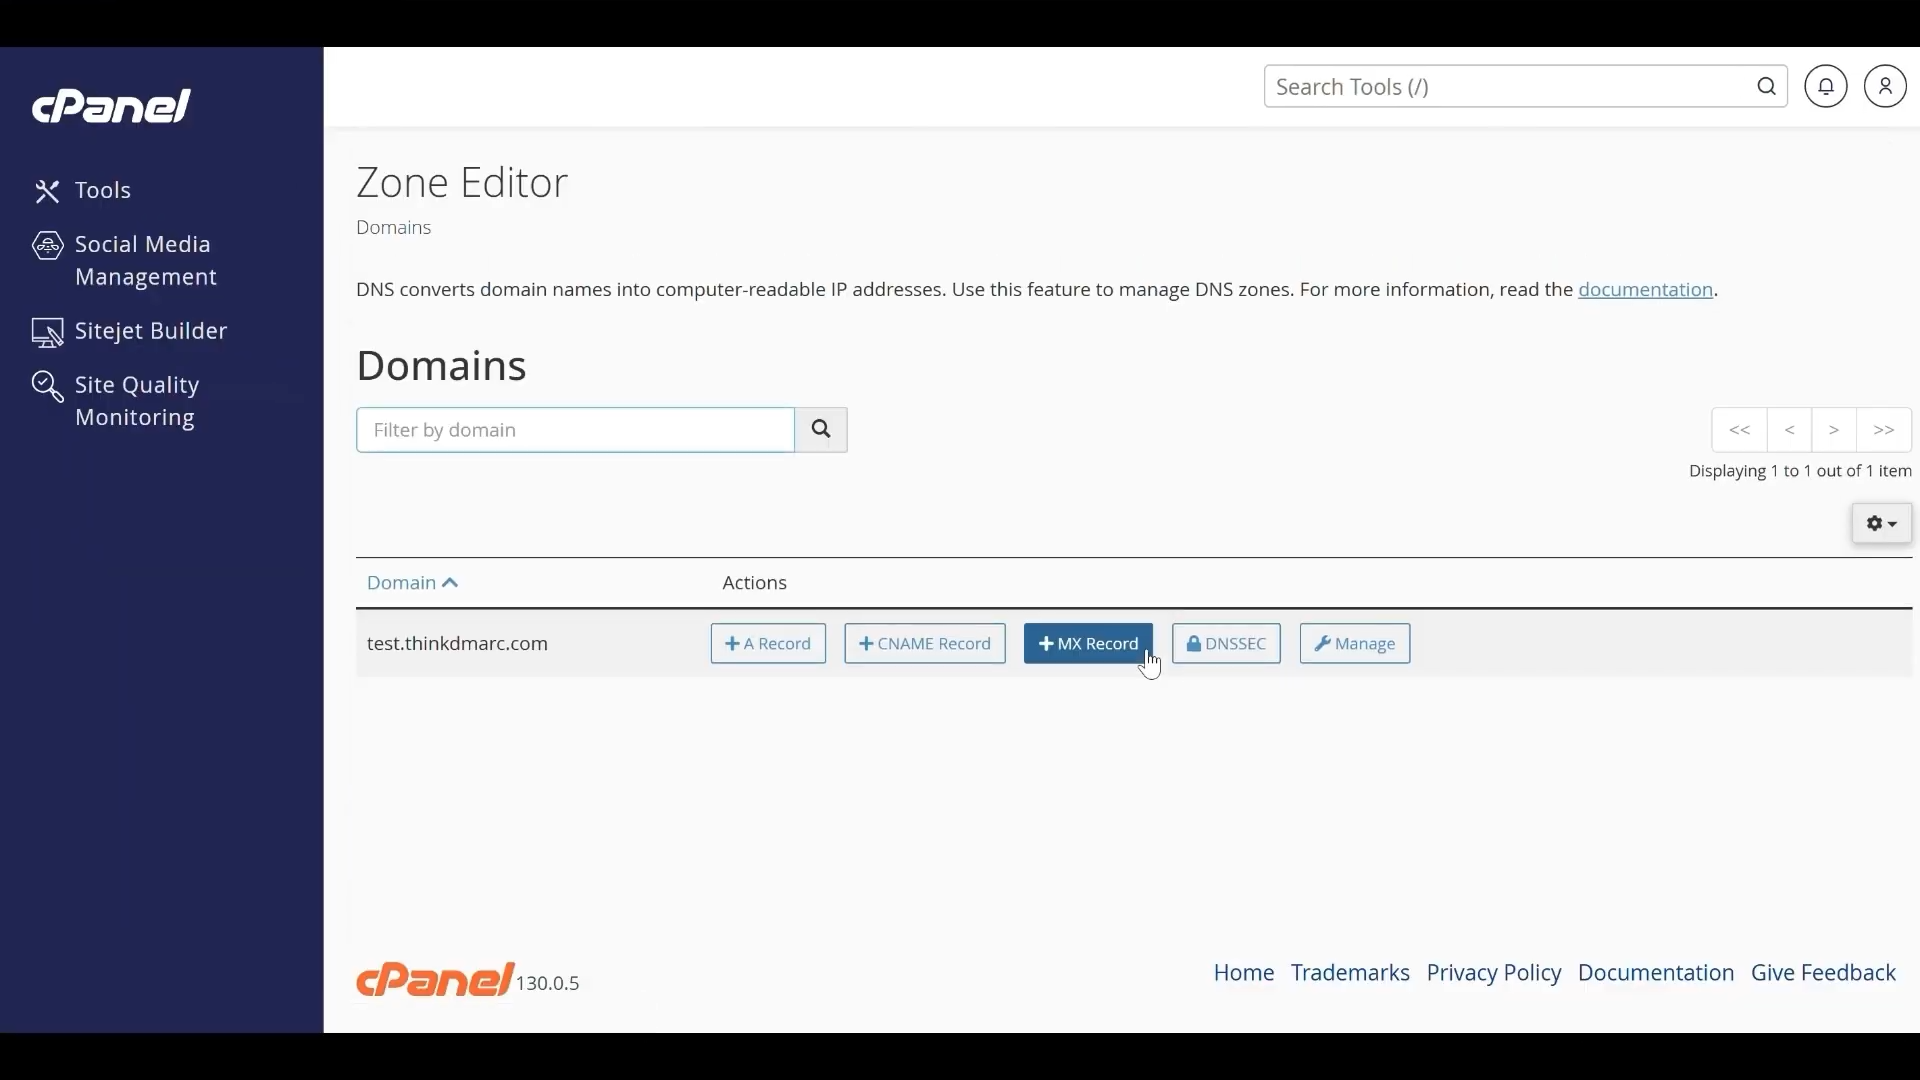The width and height of the screenshot is (1920, 1080).
Task: Select Home in the footer
Action: [x=1243, y=972]
